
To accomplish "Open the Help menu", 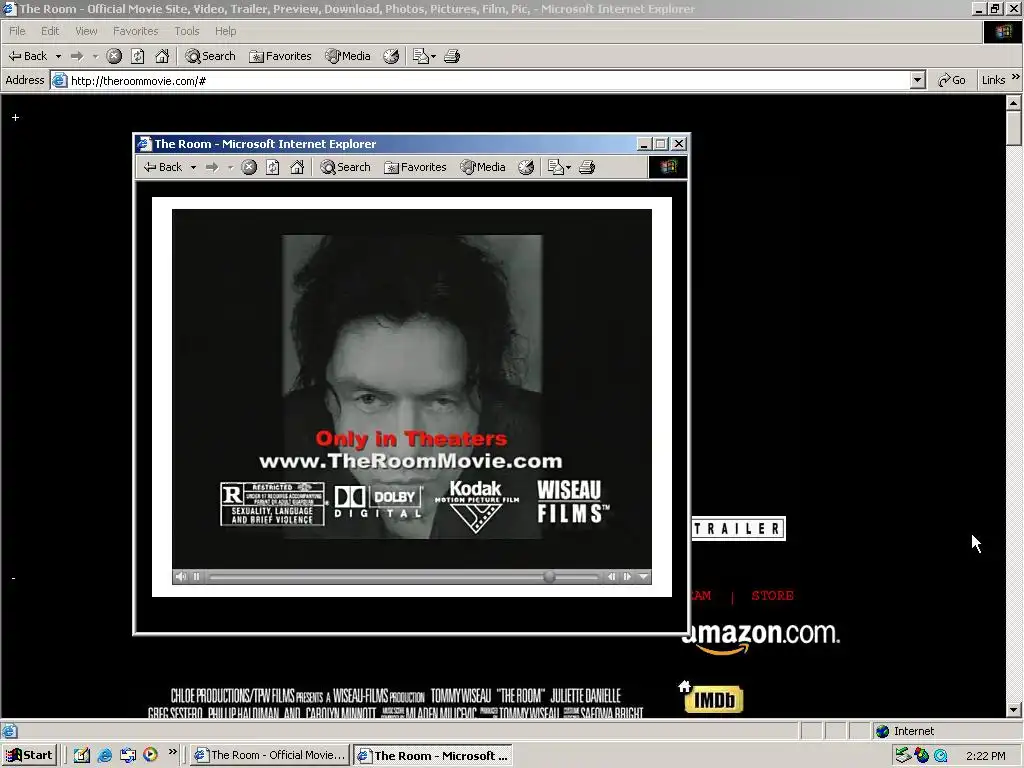I will (225, 31).
